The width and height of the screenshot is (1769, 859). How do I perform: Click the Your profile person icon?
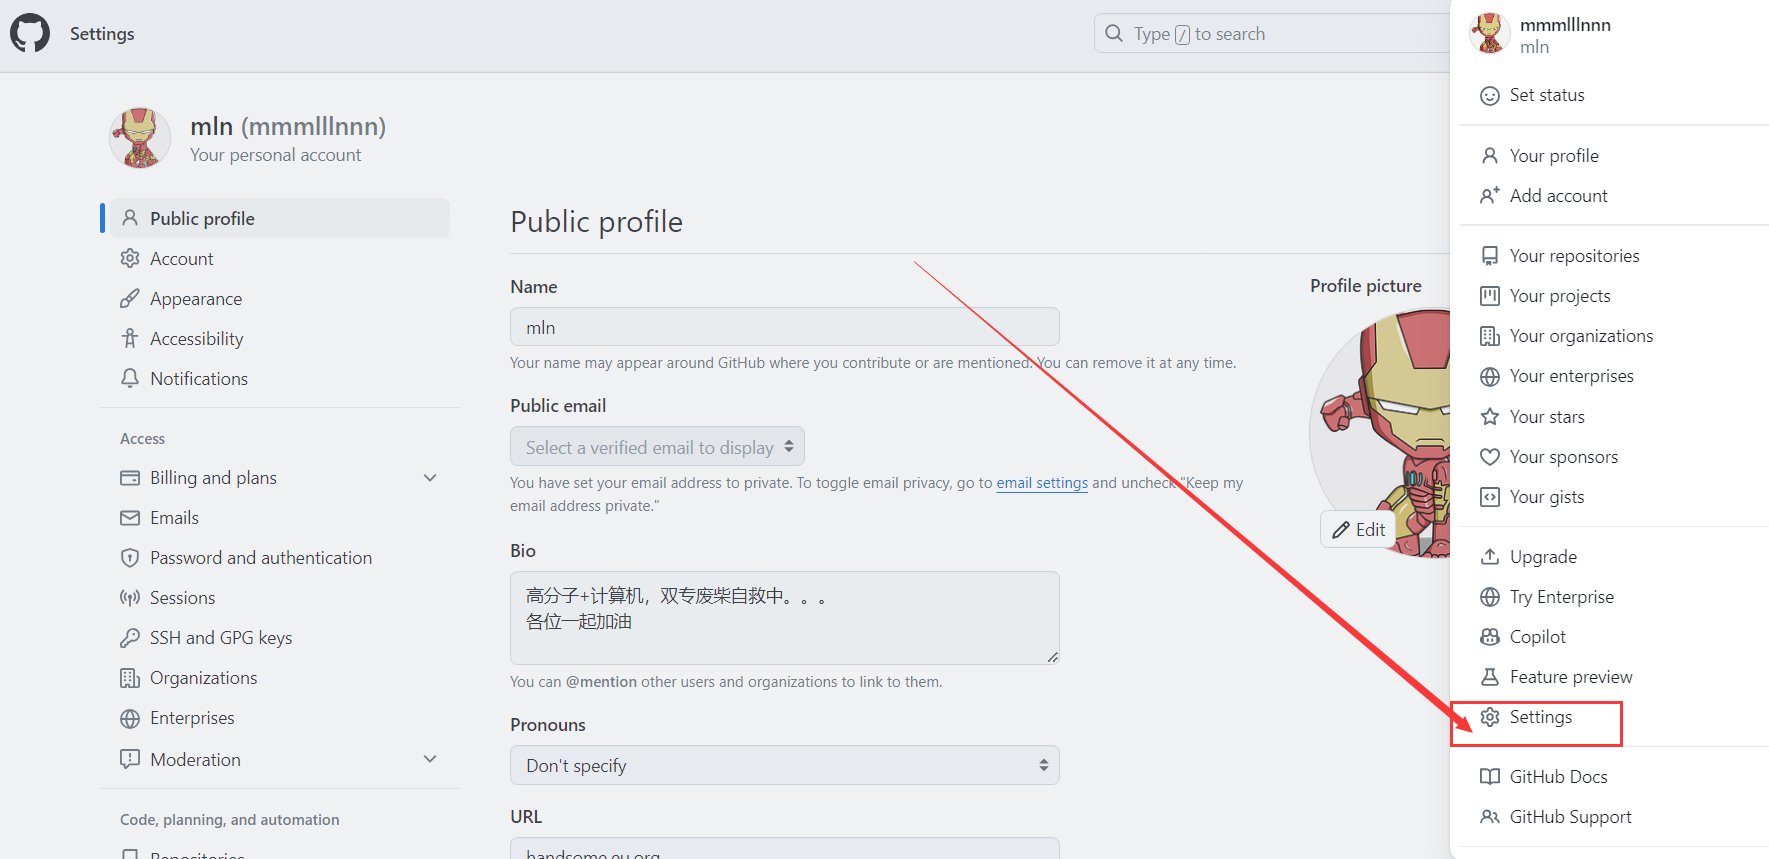1490,156
